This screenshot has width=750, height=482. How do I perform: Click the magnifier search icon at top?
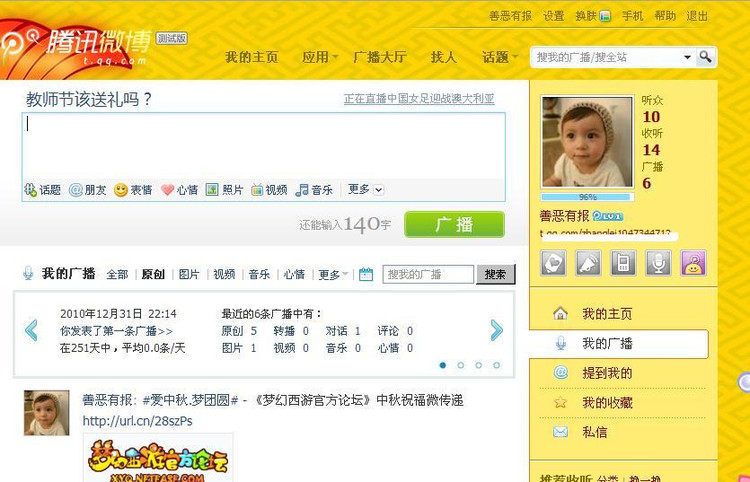(706, 57)
